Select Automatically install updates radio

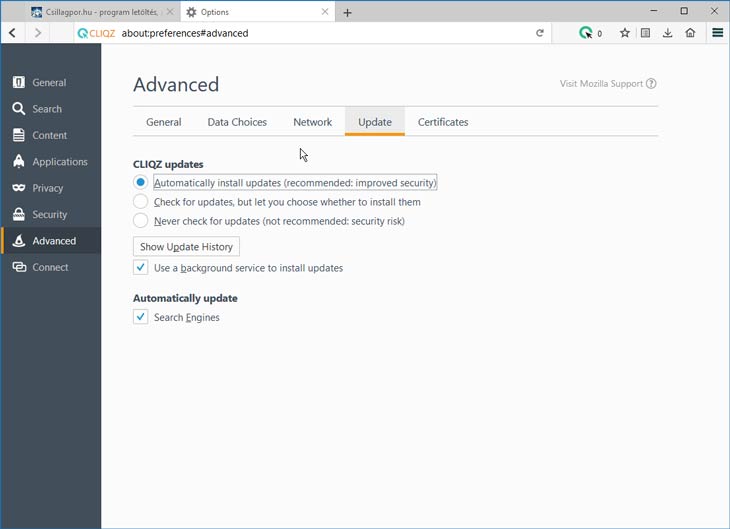click(141, 182)
